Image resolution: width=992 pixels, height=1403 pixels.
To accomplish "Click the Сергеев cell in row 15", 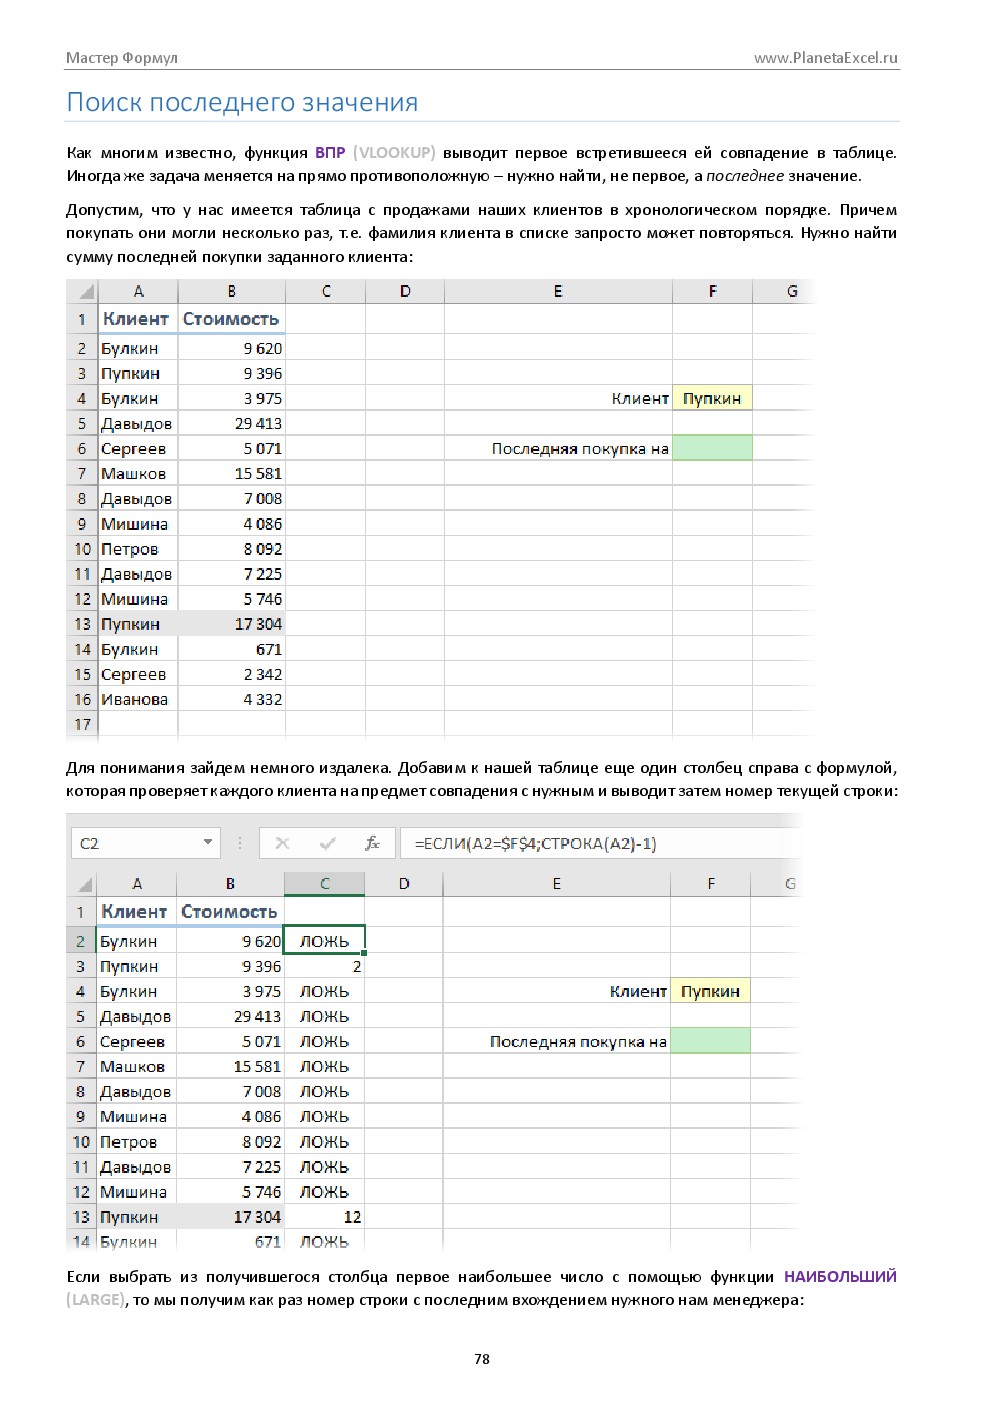I will (x=138, y=674).
